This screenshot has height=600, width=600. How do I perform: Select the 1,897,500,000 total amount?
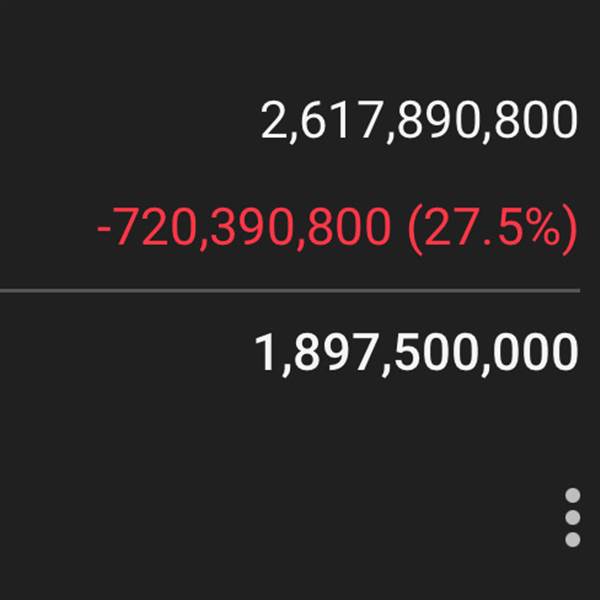[x=416, y=353]
